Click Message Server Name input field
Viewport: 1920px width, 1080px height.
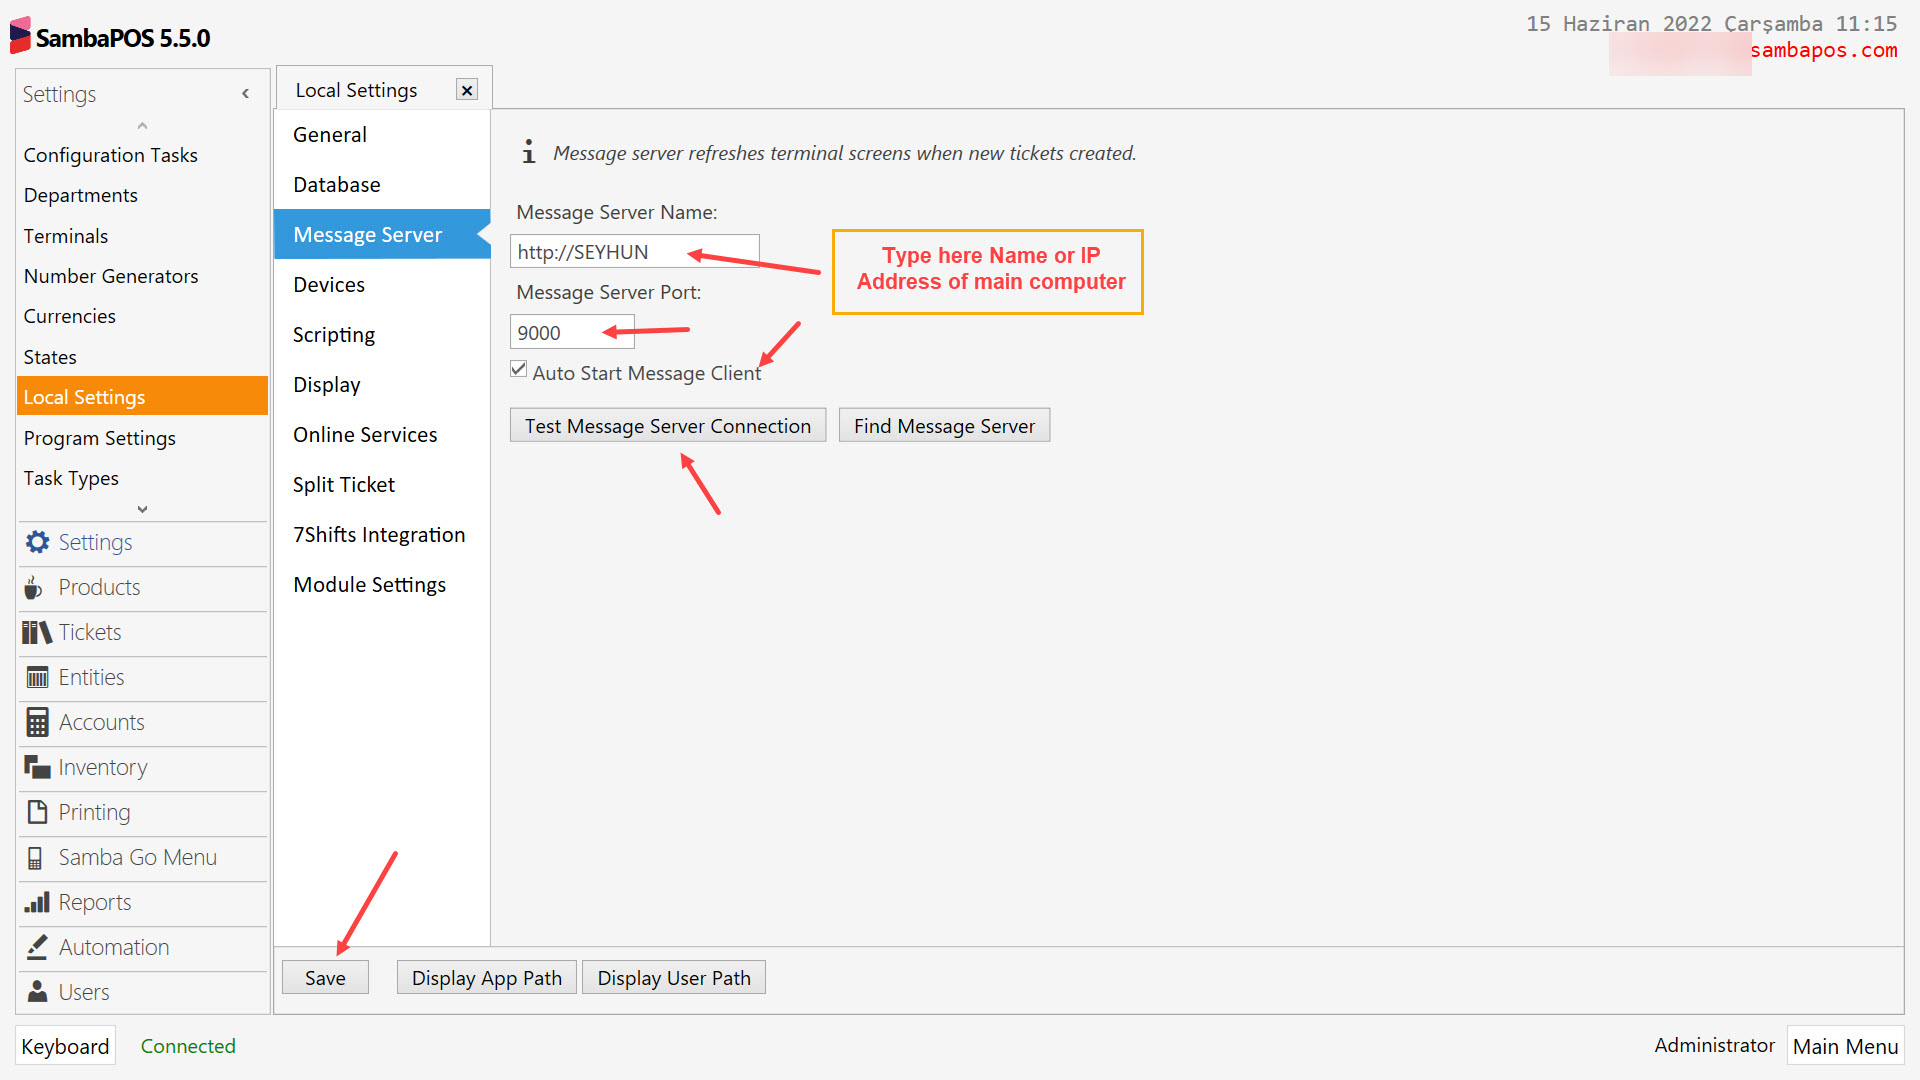coord(634,252)
